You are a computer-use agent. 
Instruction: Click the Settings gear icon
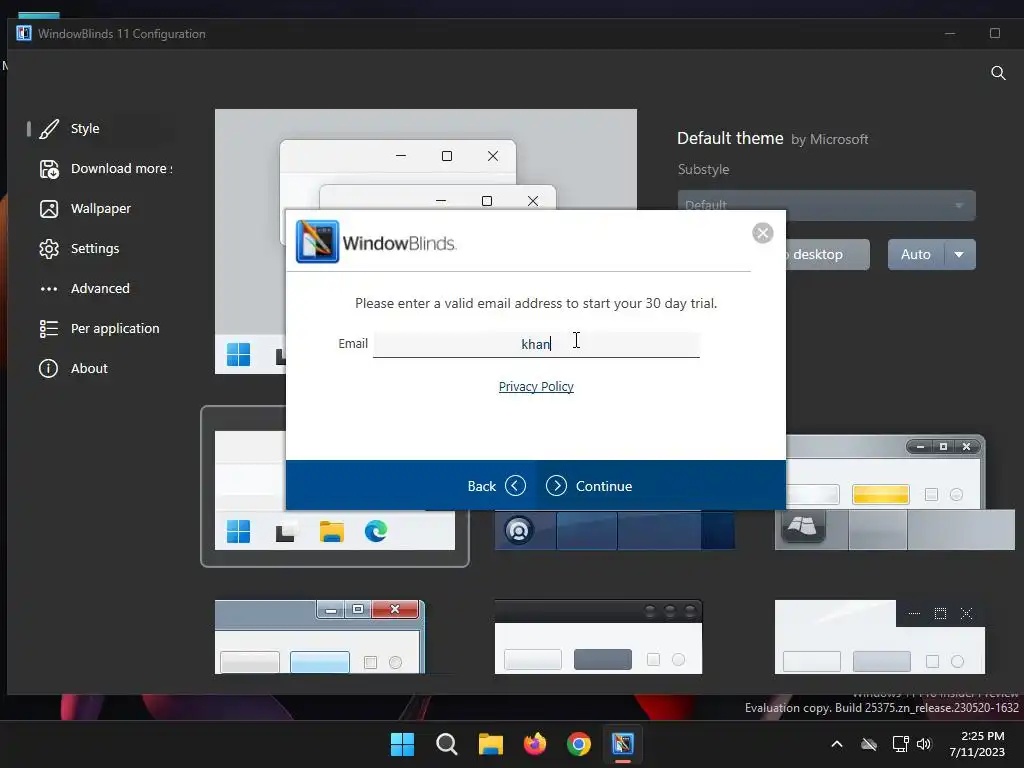click(49, 249)
